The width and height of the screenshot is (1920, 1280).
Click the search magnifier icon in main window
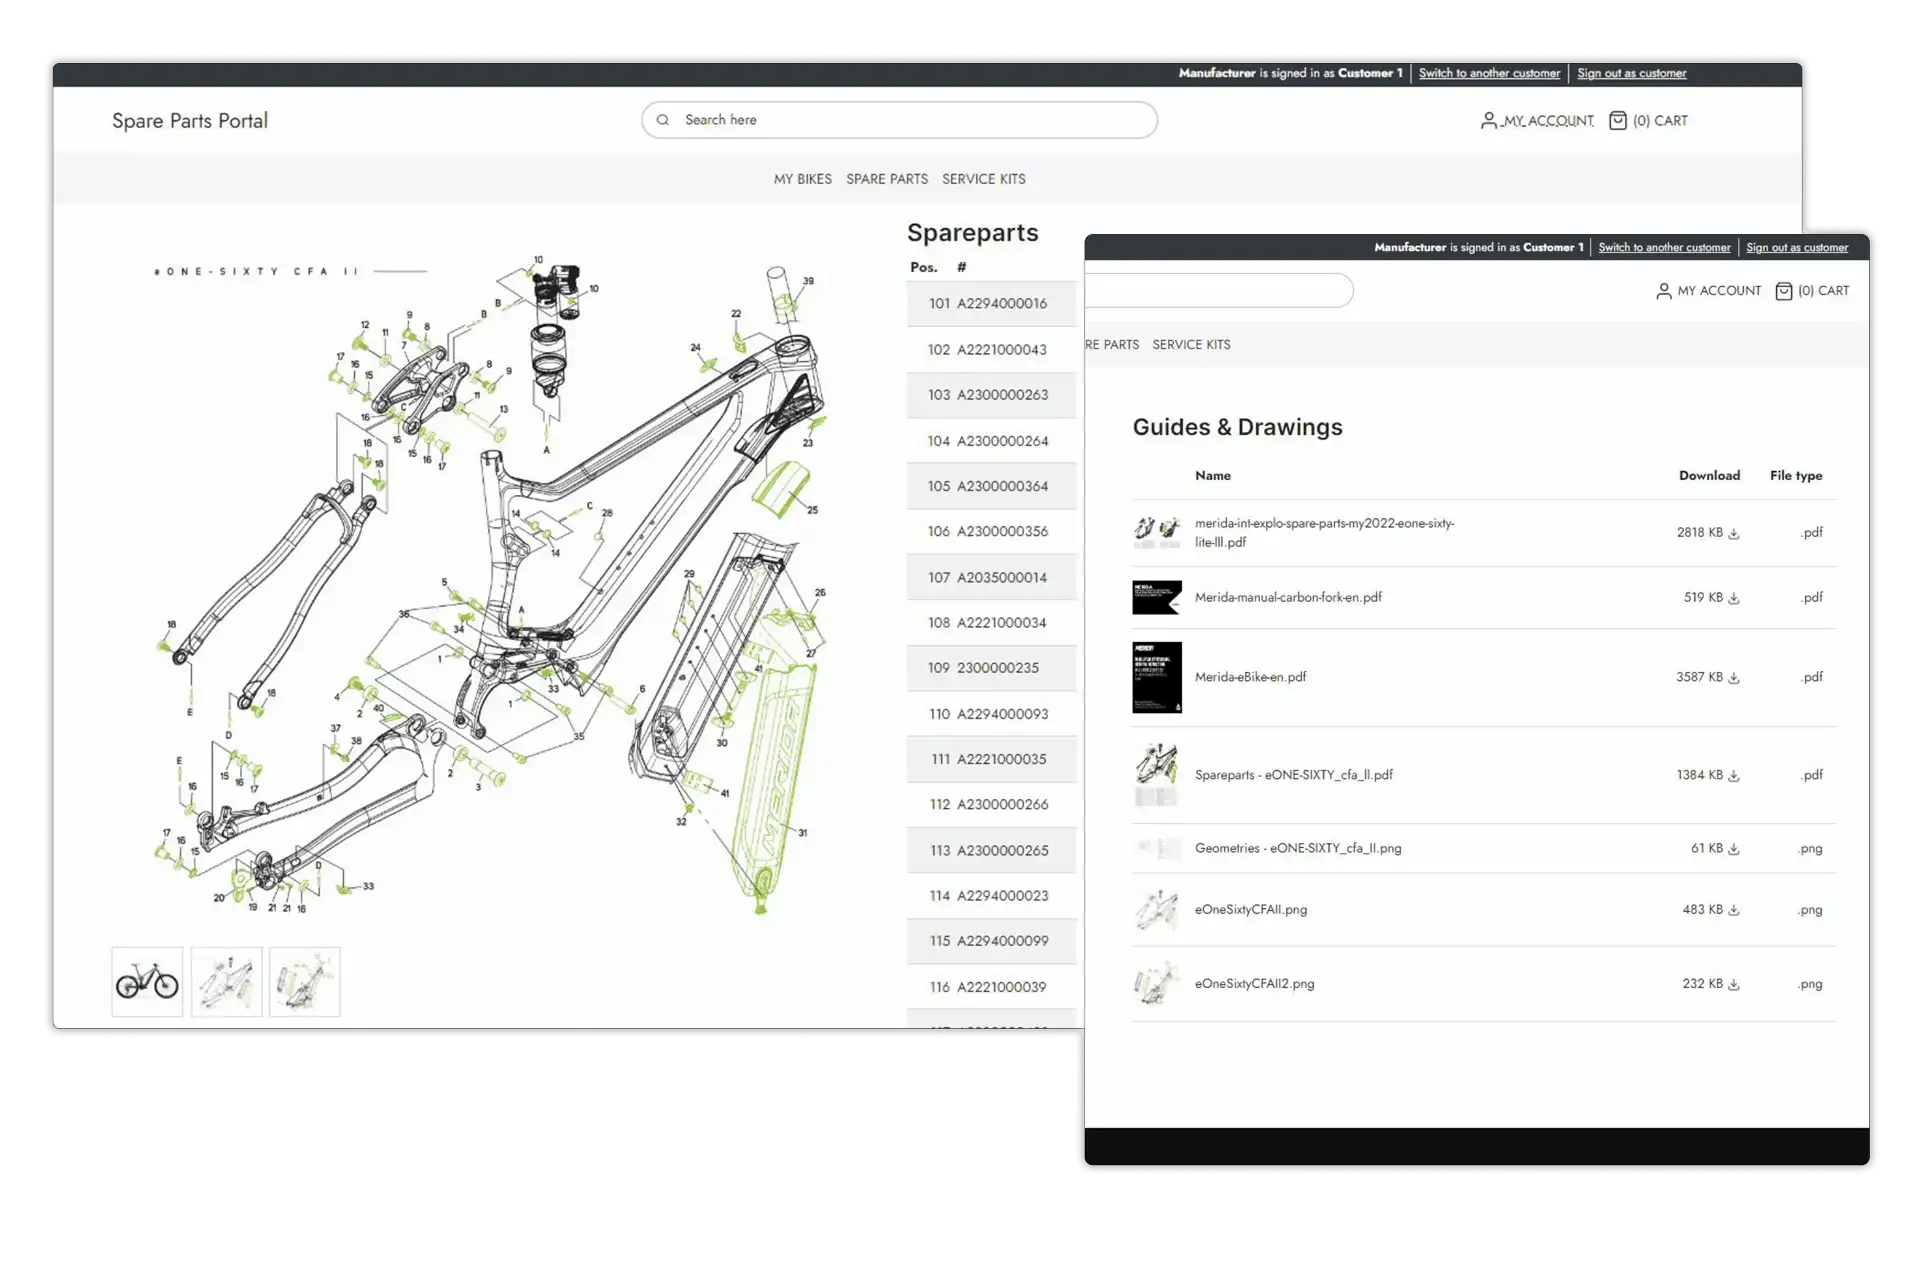(662, 120)
